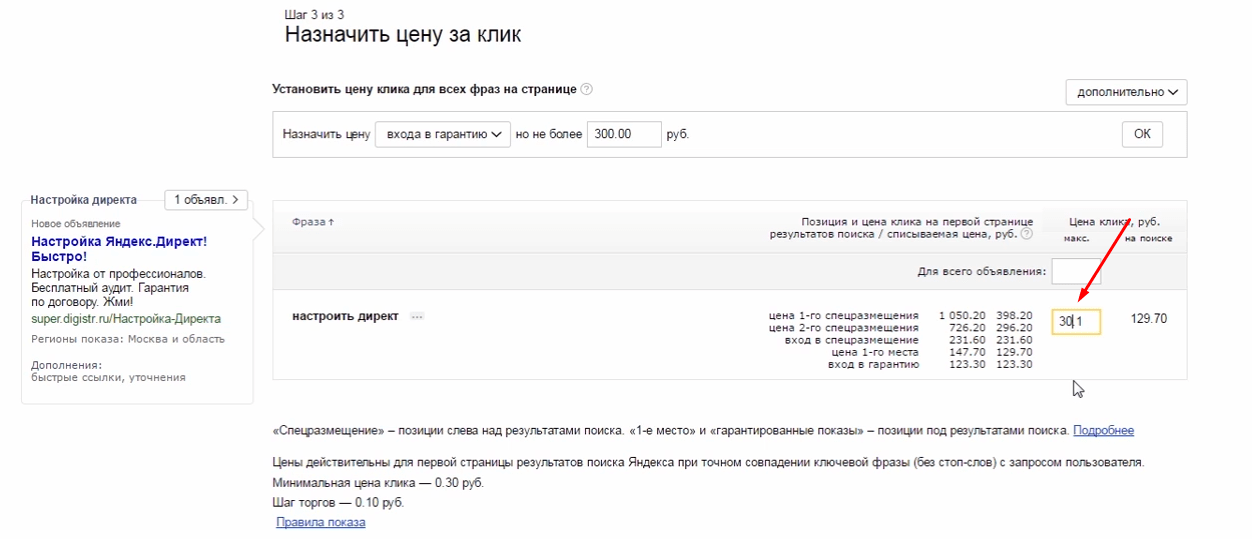Screen dimensions: 1252x539
Task: Select the 1 050.20 first special placement price
Action: (961, 316)
